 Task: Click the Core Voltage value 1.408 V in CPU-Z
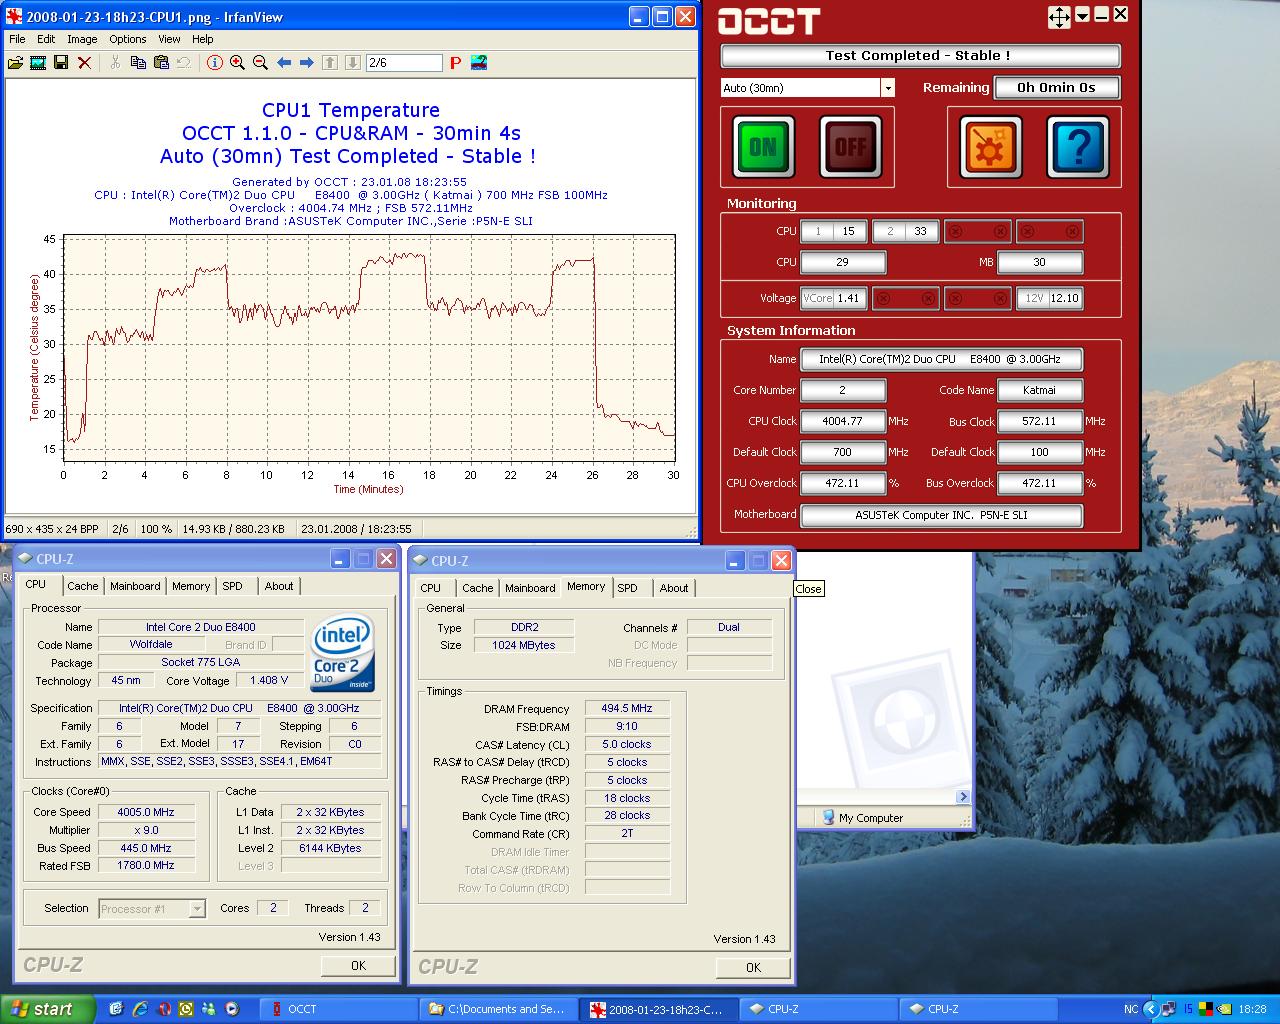pos(269,680)
